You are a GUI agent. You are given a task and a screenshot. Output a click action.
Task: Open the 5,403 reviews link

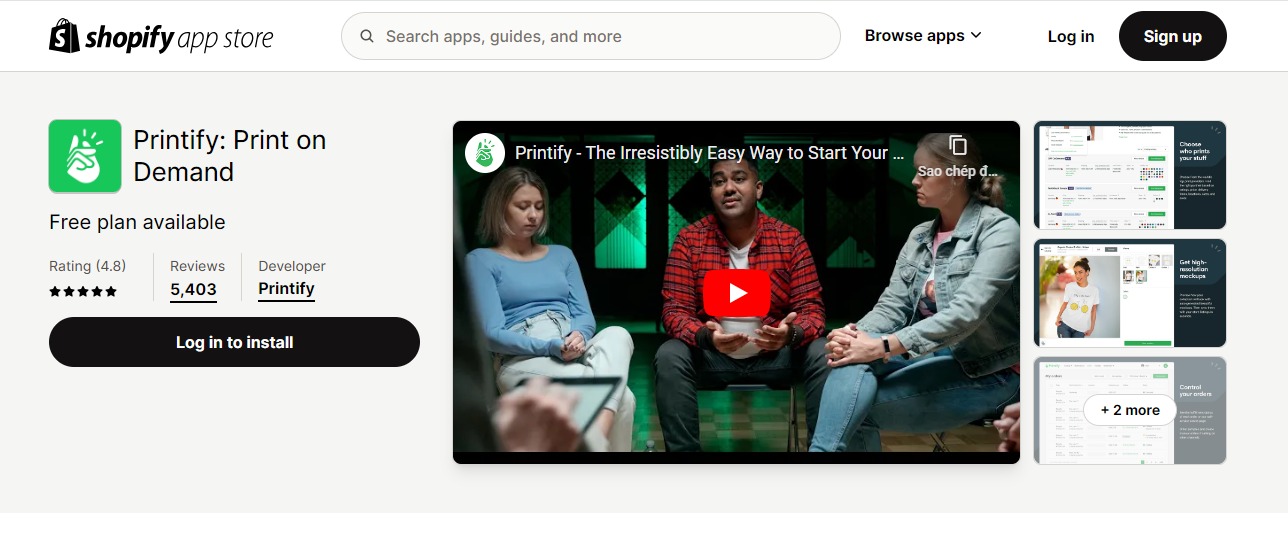tap(193, 289)
